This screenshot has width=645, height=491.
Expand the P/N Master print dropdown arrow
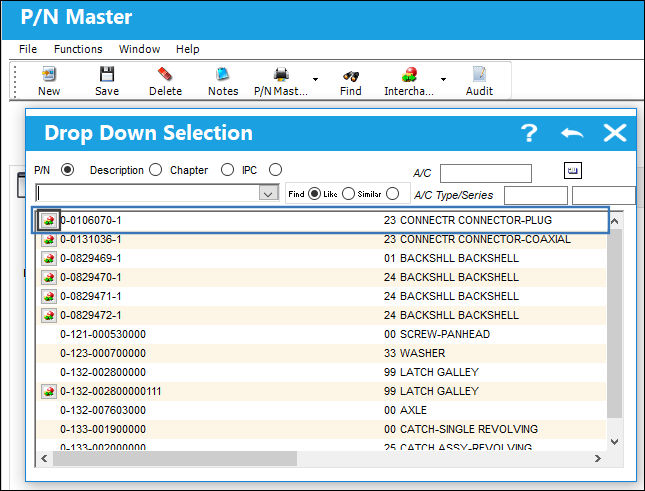coord(316,79)
